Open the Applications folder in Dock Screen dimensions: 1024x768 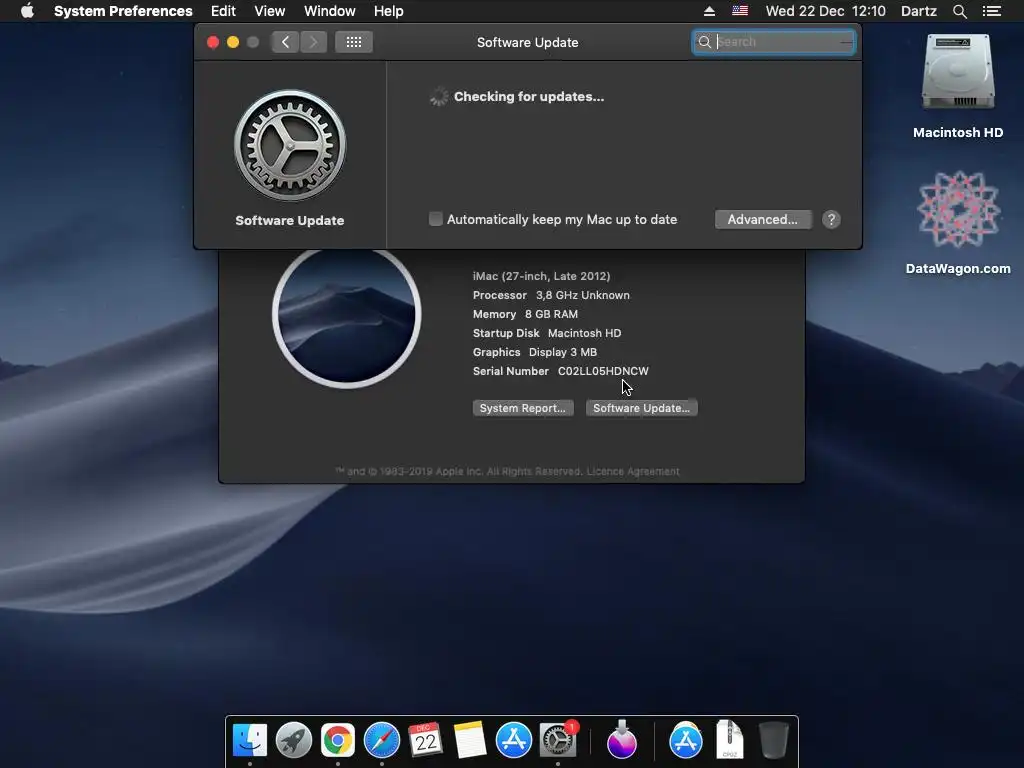686,741
